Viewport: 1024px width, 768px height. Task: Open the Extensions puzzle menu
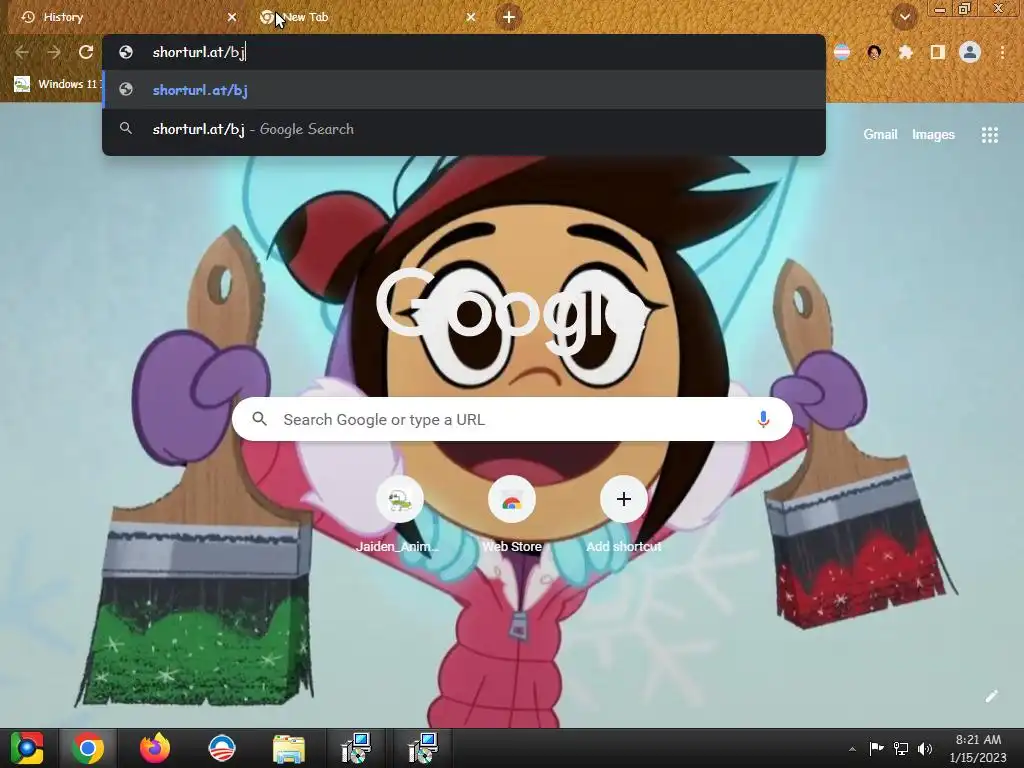(x=906, y=52)
